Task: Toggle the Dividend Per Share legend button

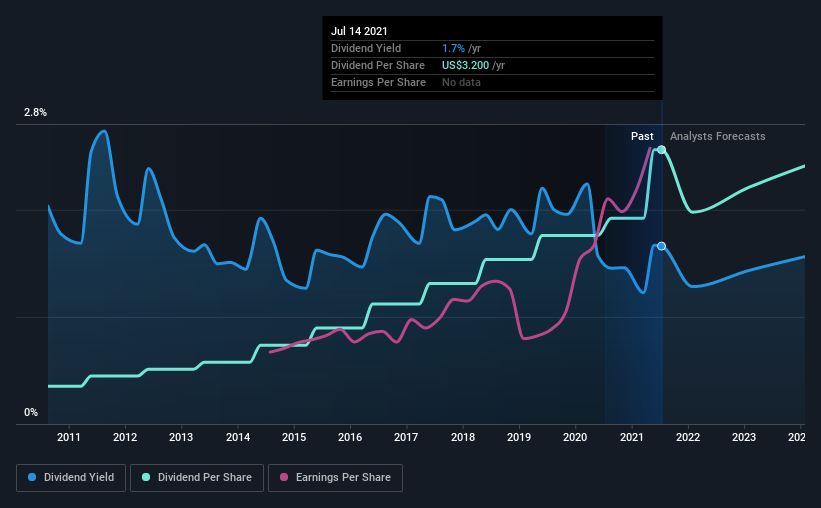Action: point(197,478)
